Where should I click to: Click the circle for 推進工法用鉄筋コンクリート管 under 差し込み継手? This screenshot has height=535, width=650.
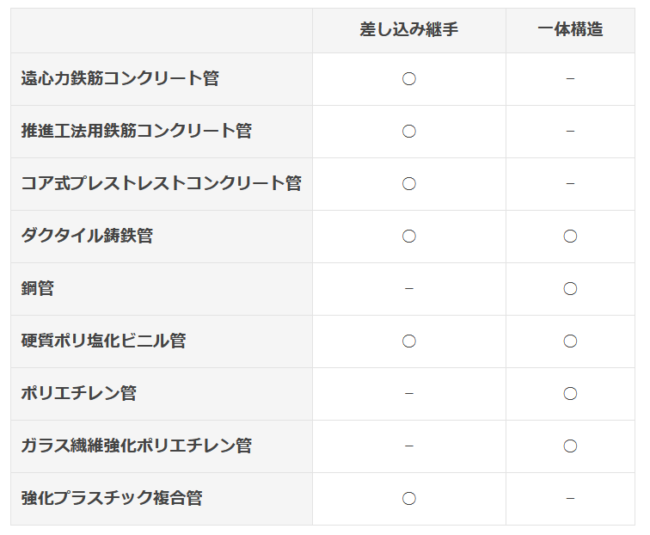coord(409,131)
